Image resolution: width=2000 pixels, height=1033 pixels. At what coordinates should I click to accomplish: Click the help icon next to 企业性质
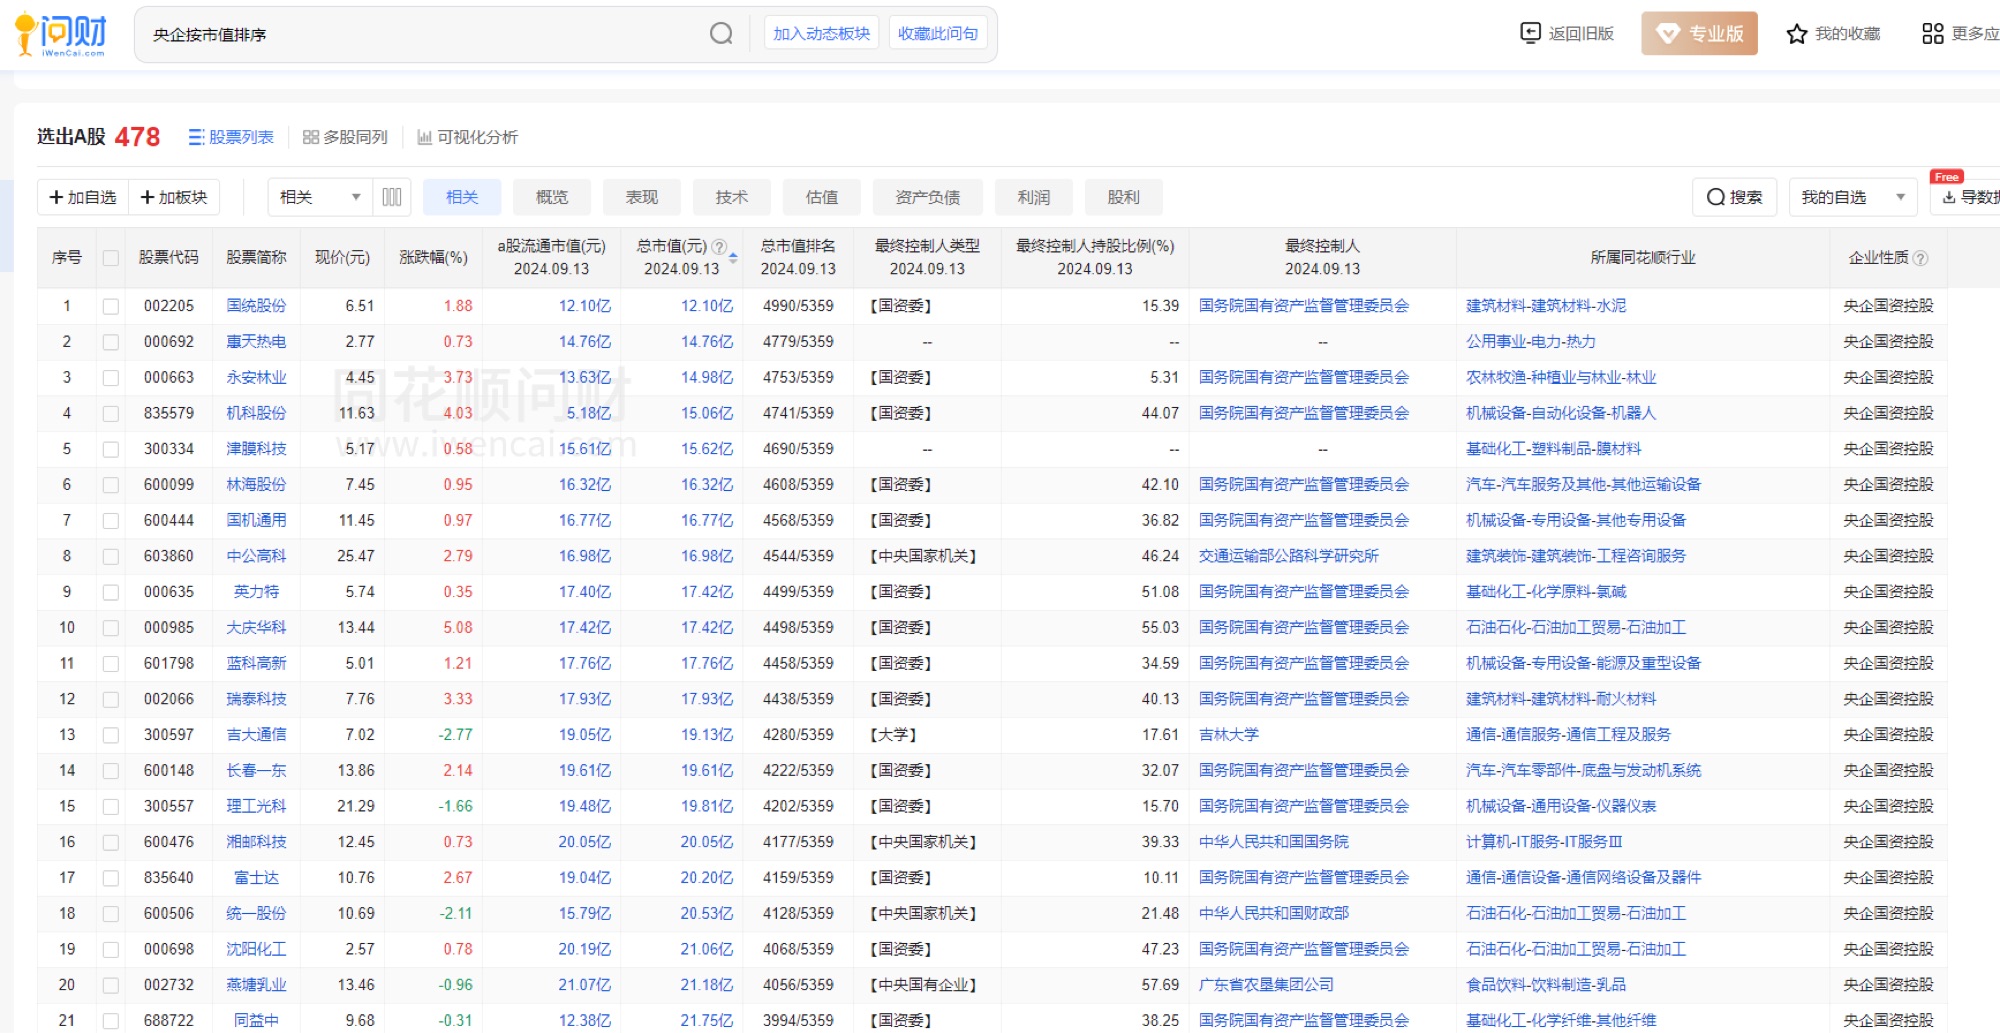click(x=1920, y=258)
